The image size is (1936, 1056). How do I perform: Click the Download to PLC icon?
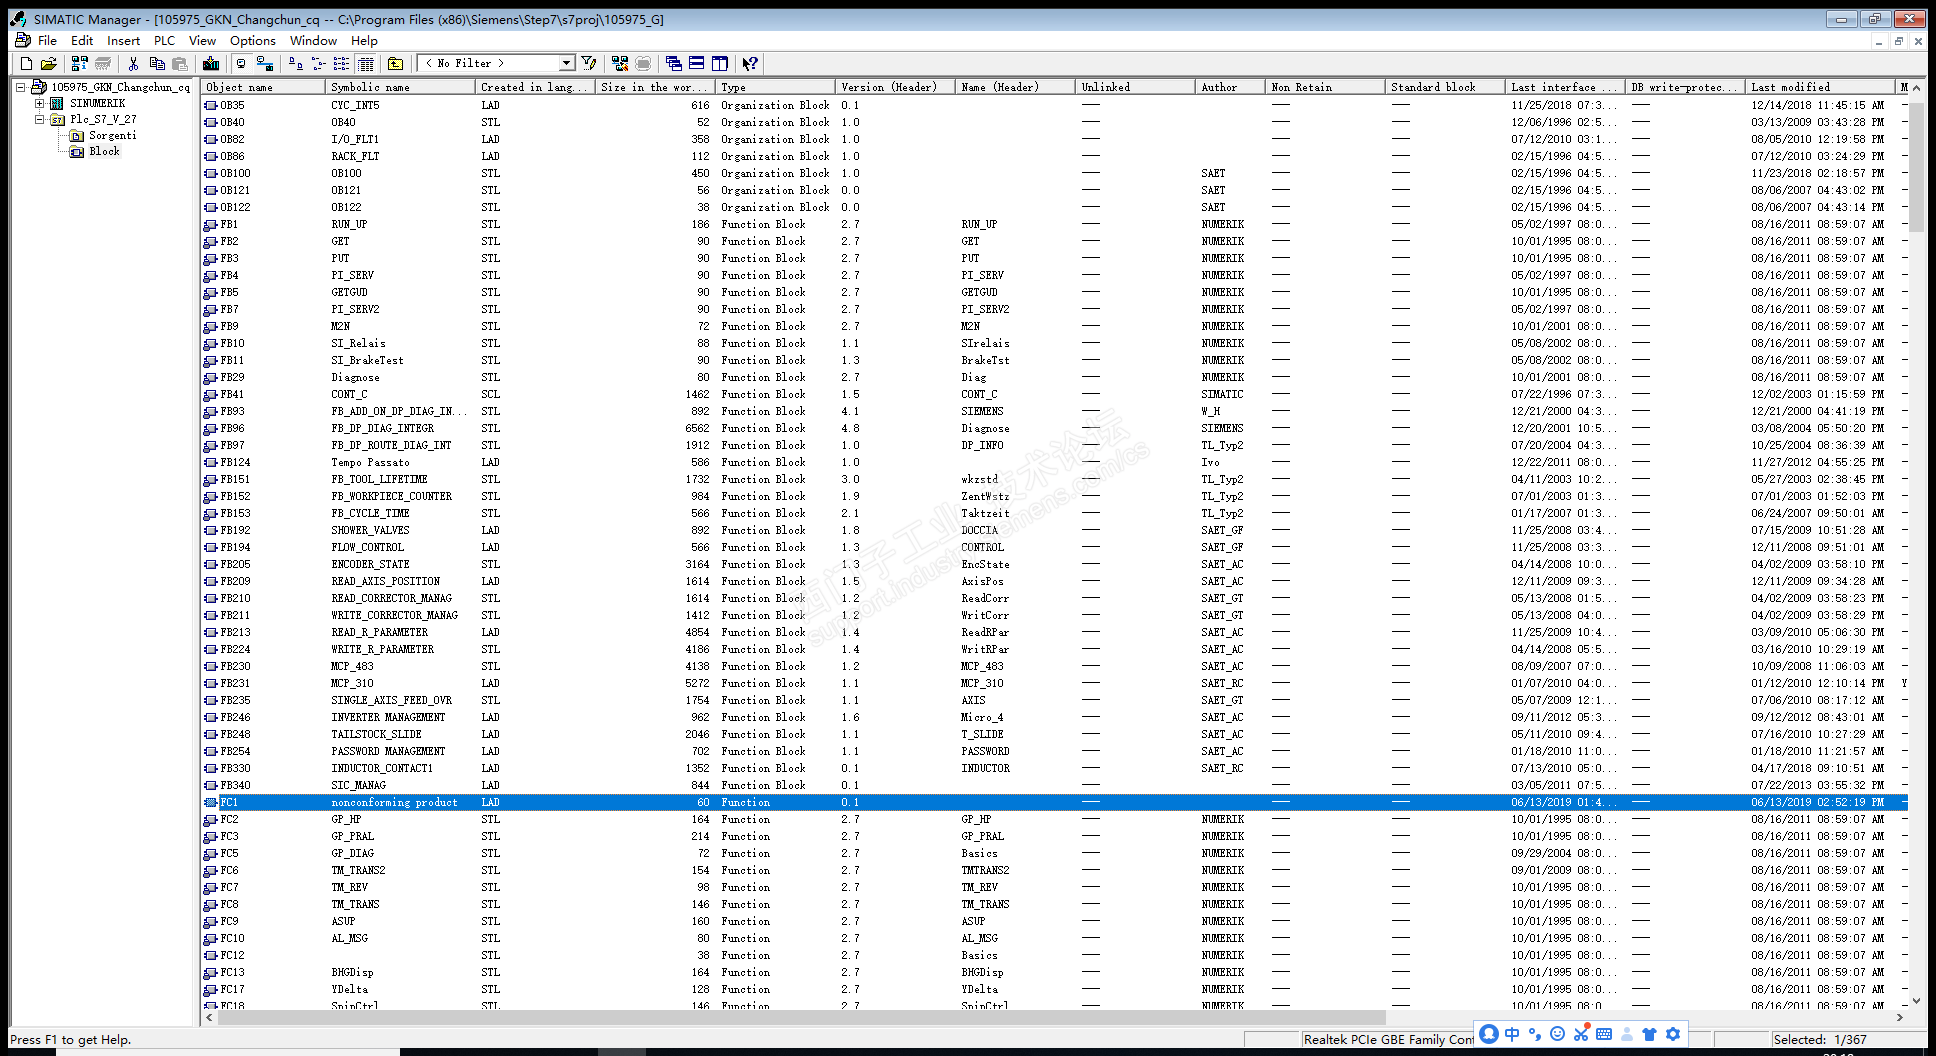point(211,63)
